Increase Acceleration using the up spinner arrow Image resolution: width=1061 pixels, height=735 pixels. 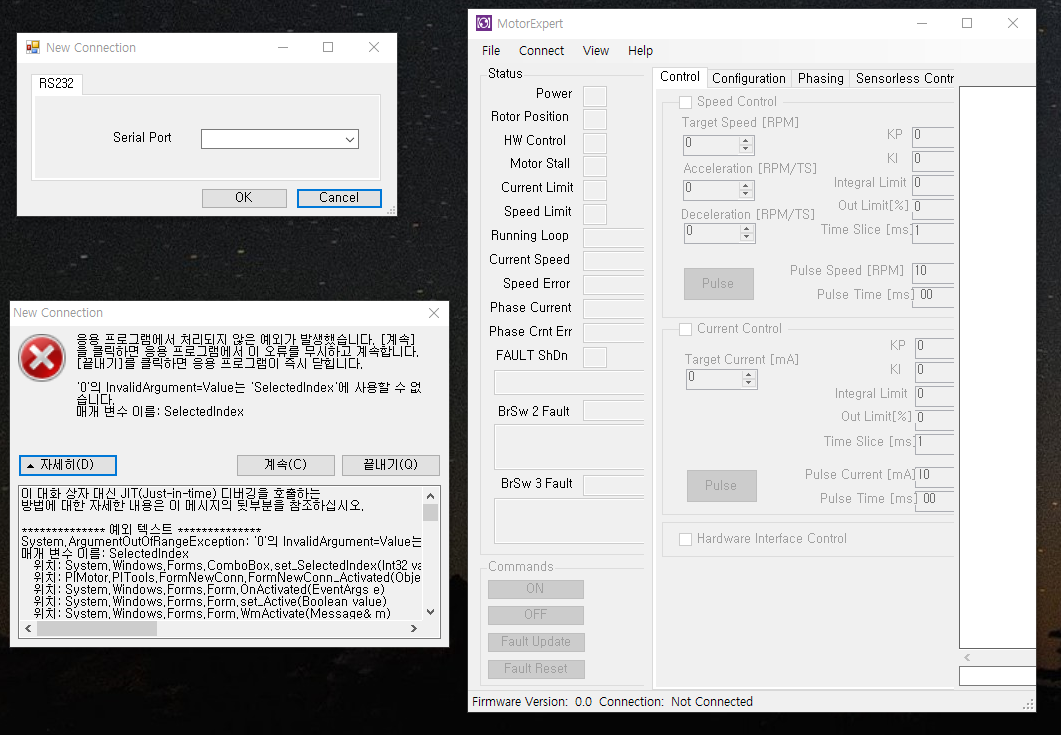click(746, 185)
